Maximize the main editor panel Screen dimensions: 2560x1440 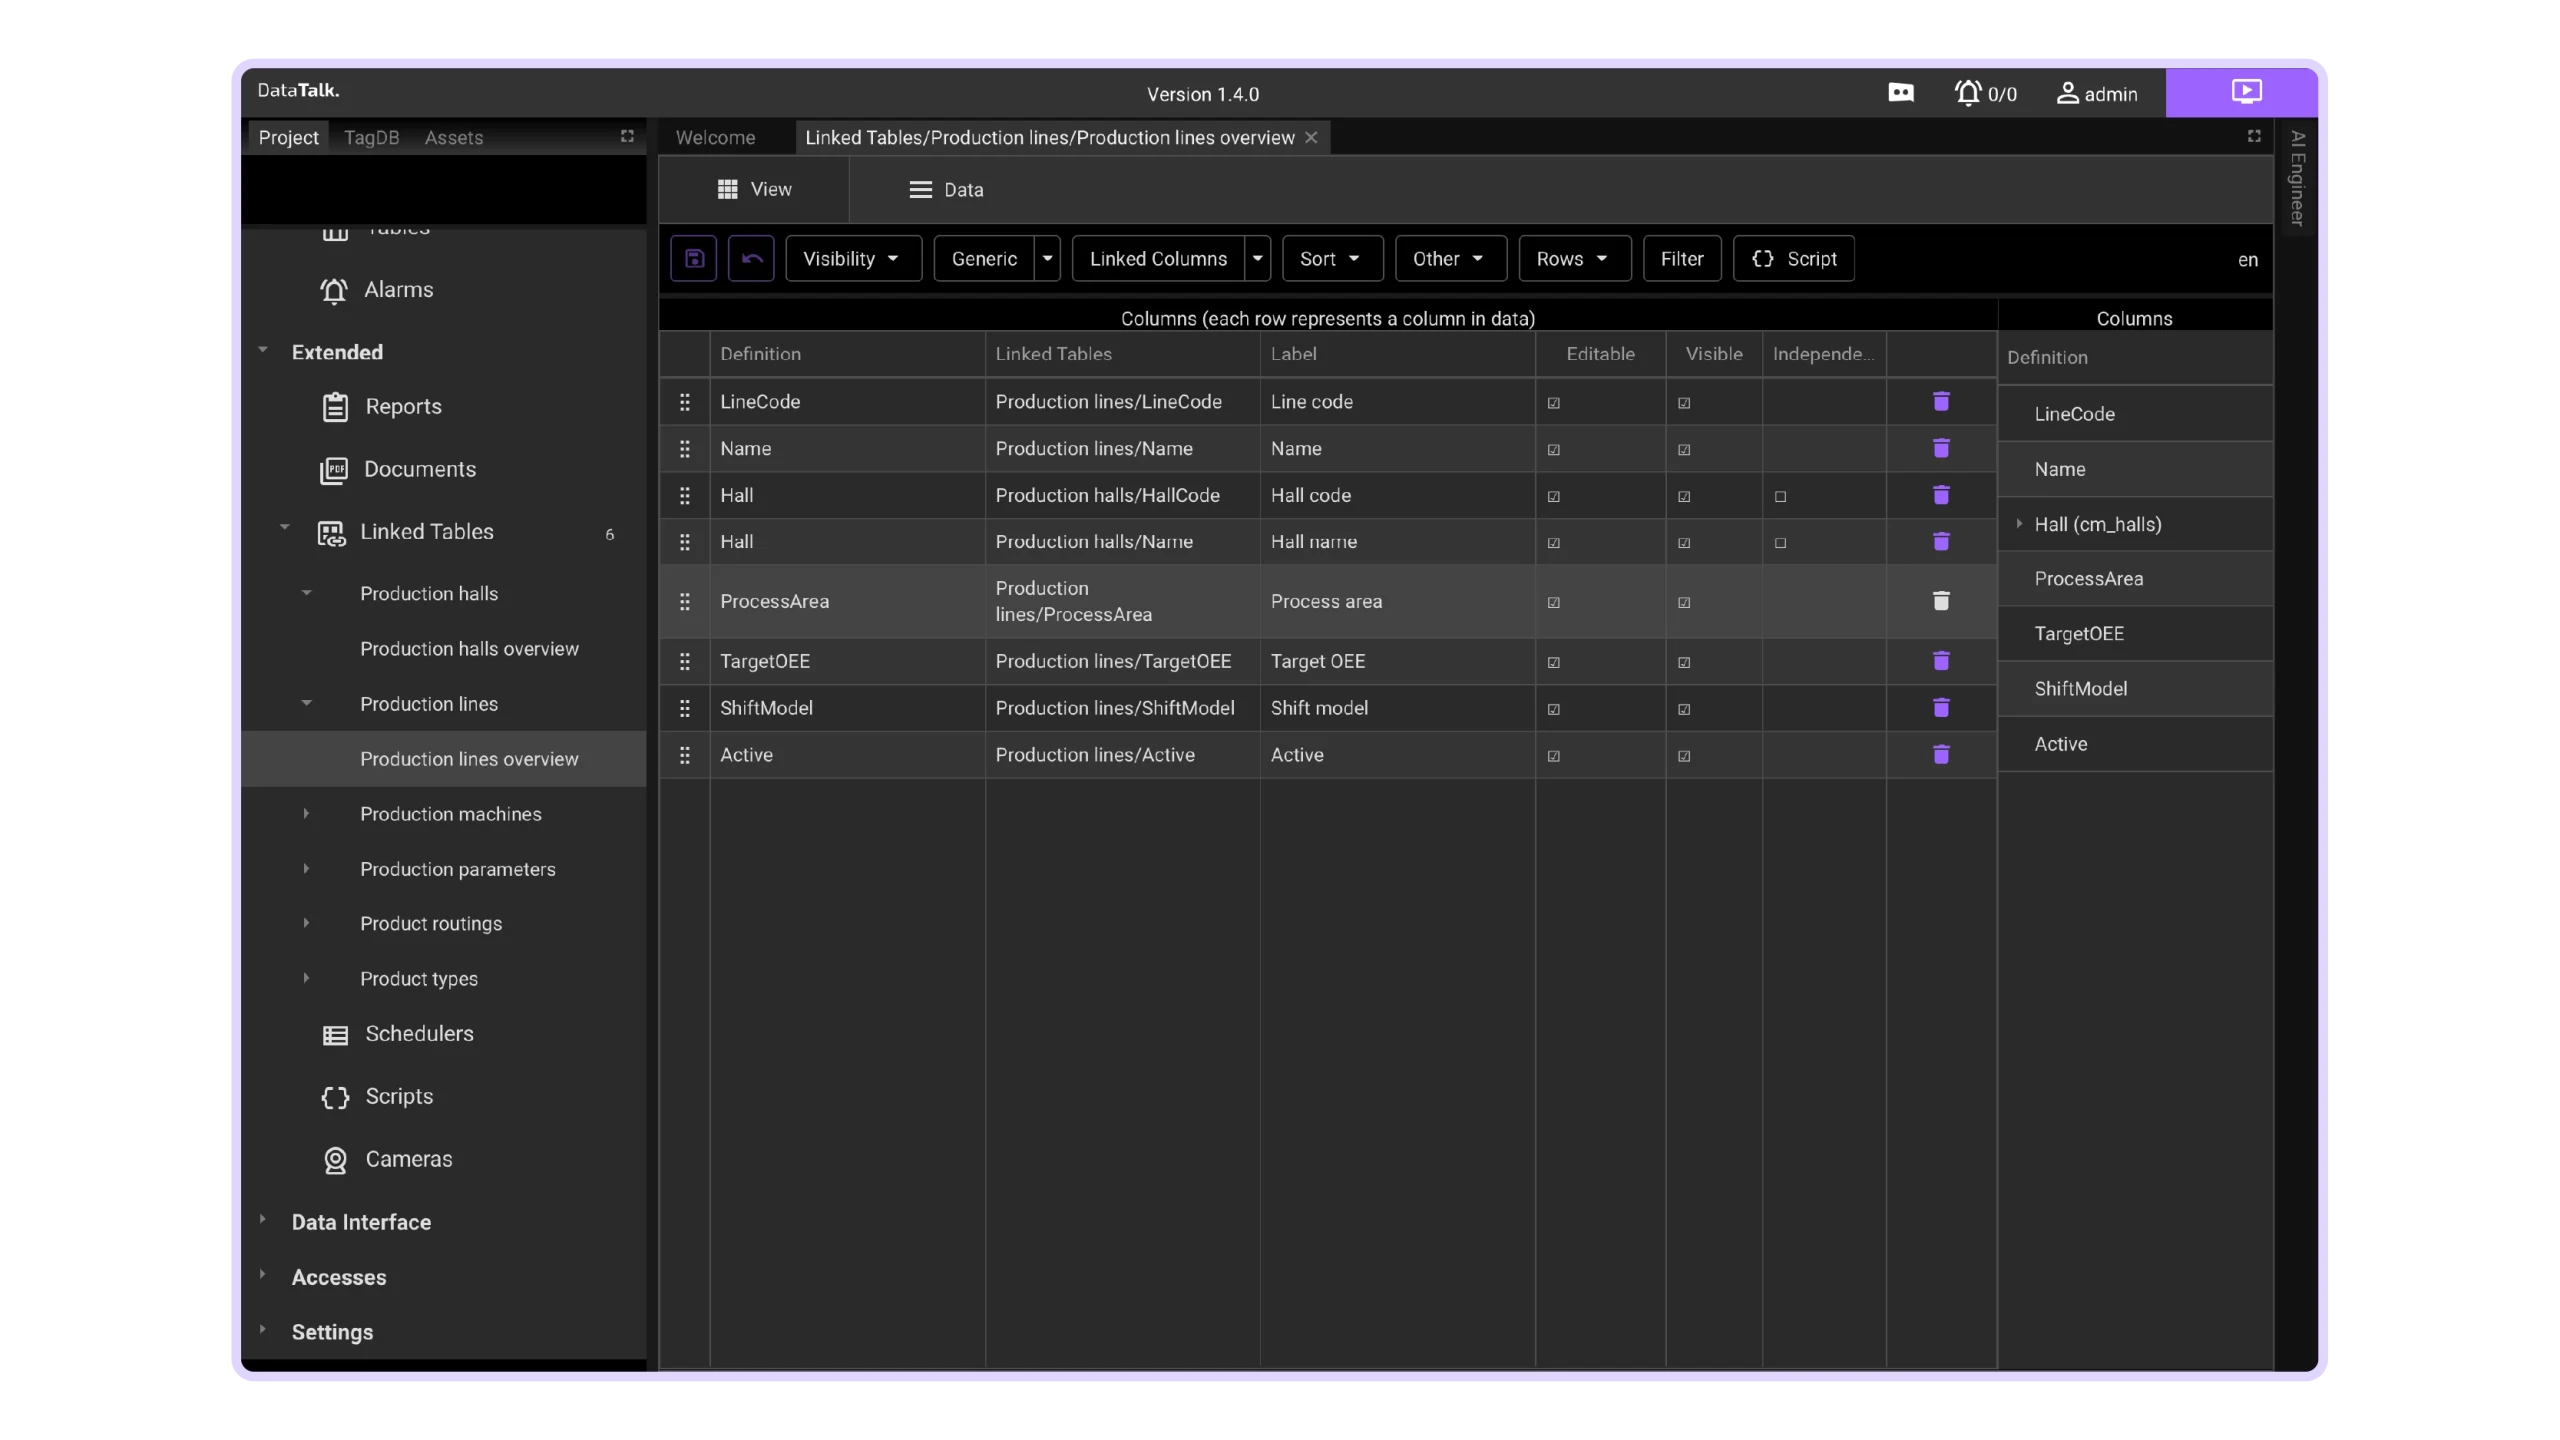coord(2254,137)
